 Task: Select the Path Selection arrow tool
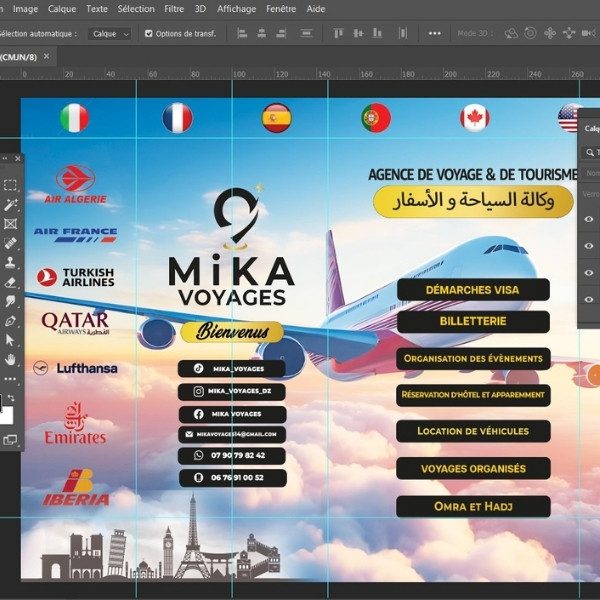(11, 340)
